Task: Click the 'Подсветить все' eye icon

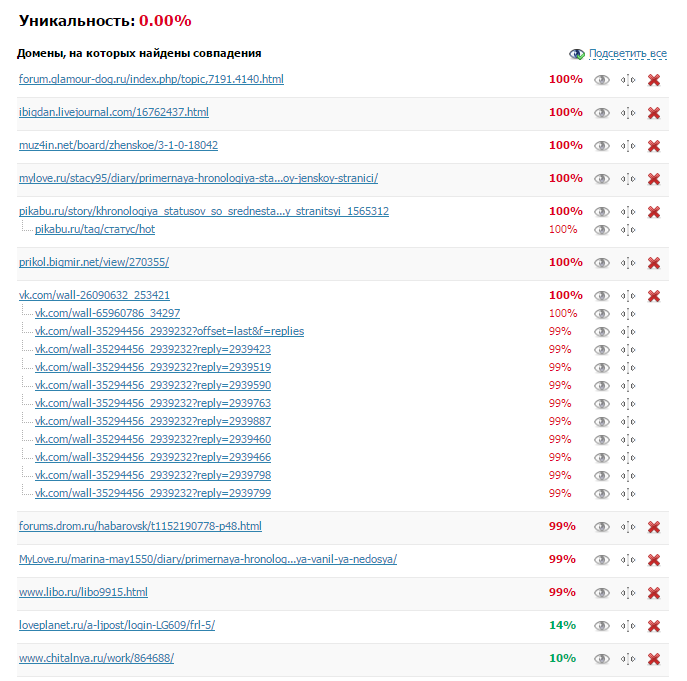Action: tap(577, 54)
